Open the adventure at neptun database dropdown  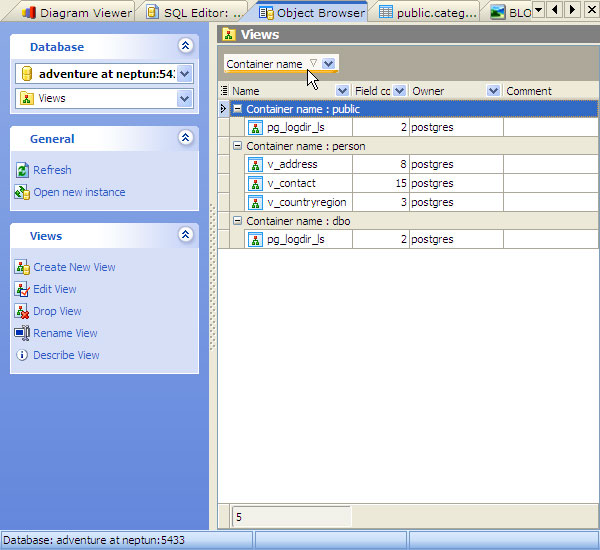(185, 73)
